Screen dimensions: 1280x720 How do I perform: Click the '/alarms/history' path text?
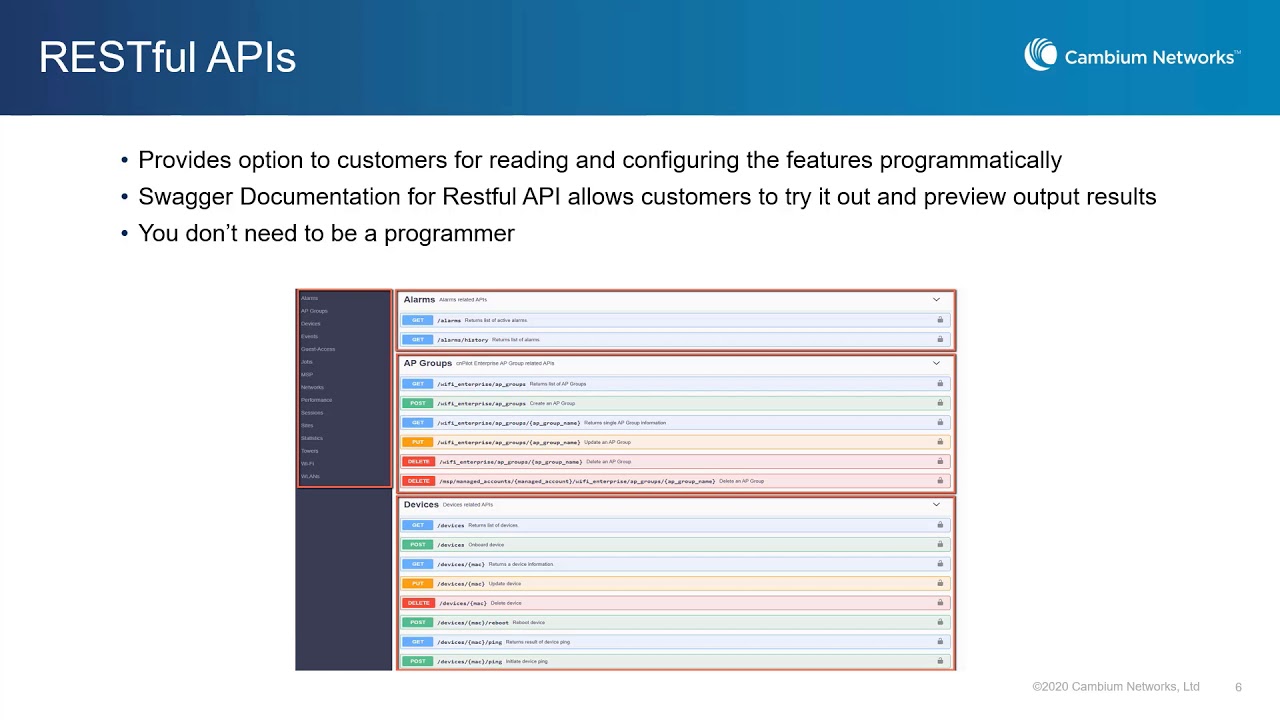click(x=463, y=340)
